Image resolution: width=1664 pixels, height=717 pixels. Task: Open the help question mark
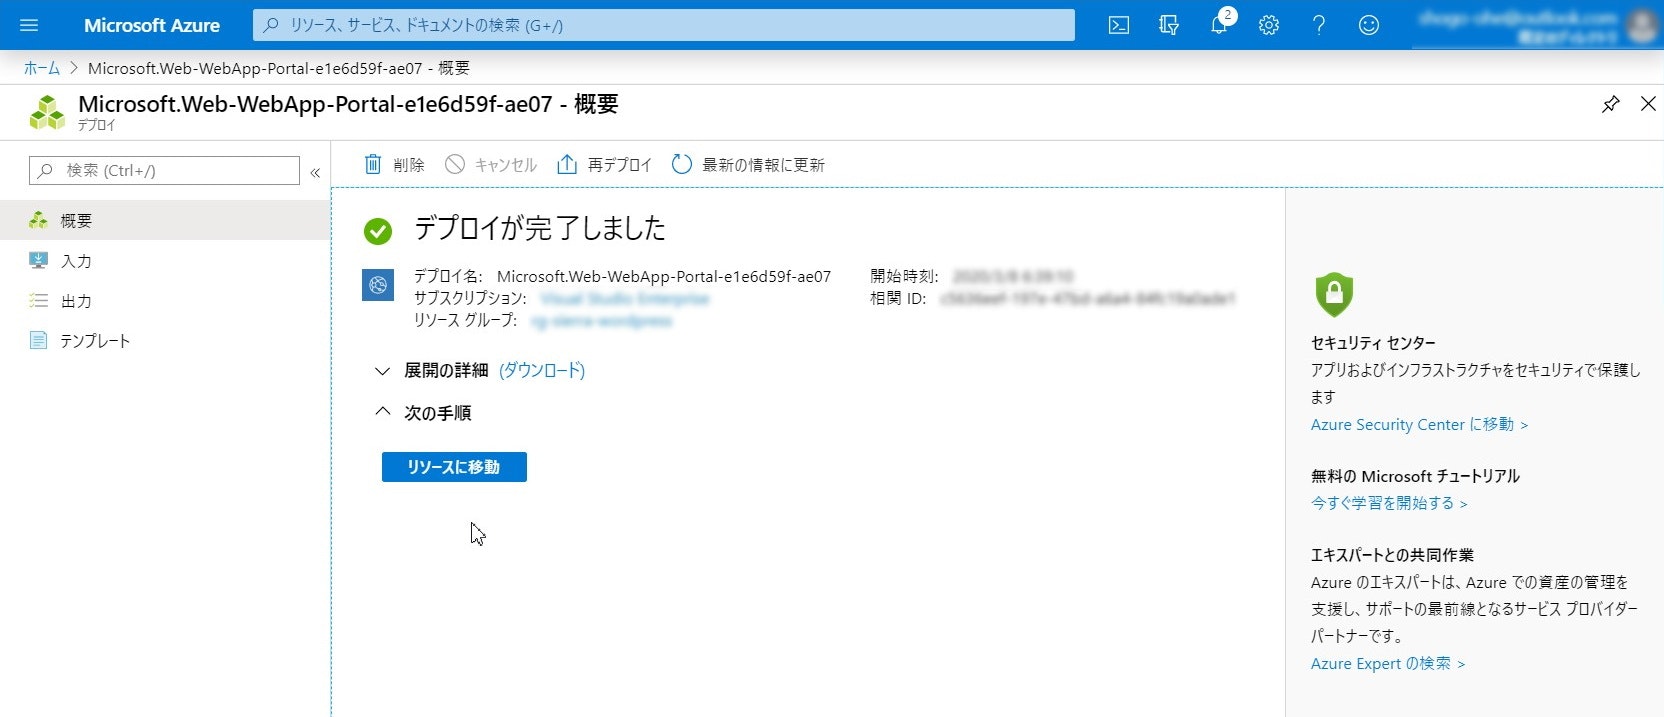point(1319,25)
